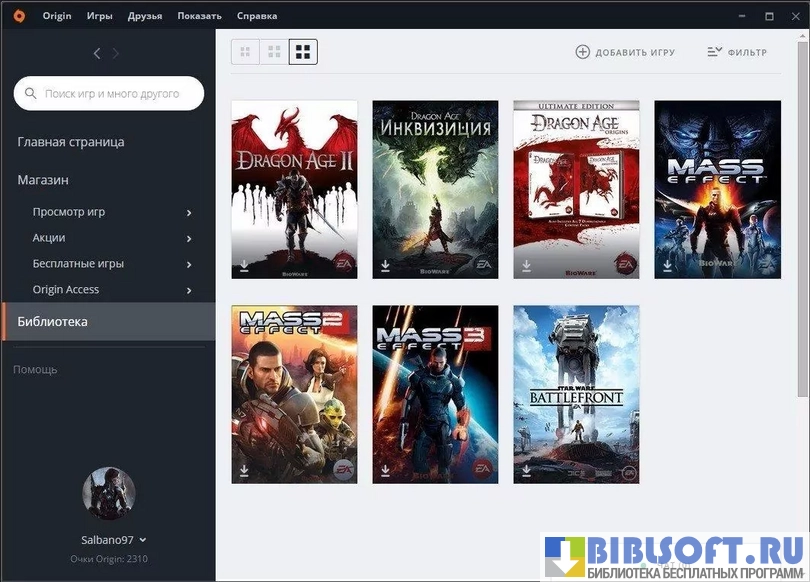Switch to small tile grid view
The width and height of the screenshot is (810, 582).
pos(245,52)
